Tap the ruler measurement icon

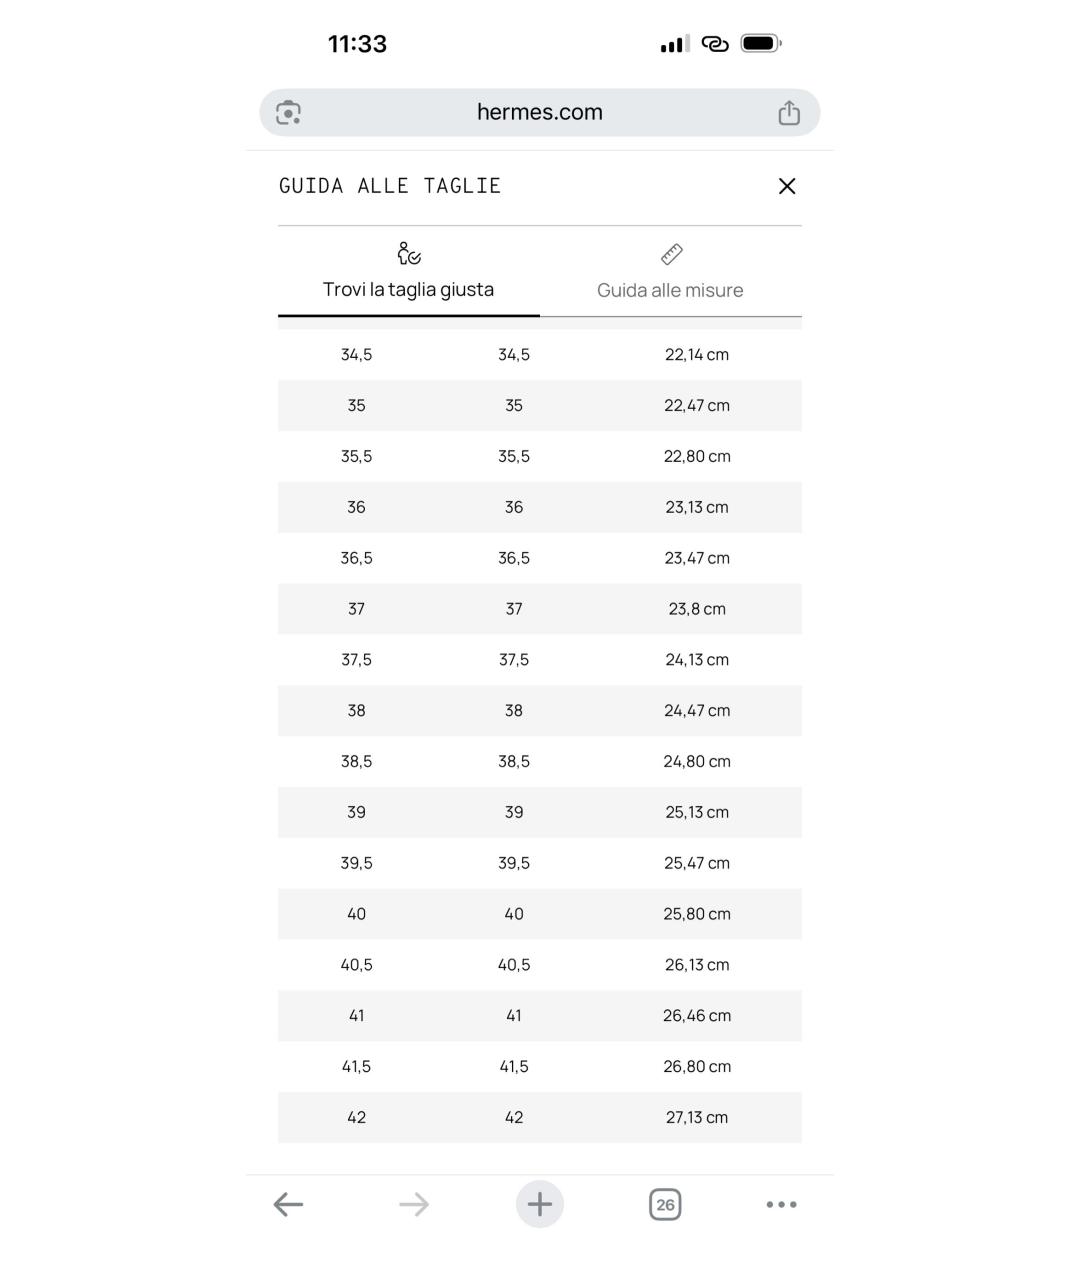(672, 254)
